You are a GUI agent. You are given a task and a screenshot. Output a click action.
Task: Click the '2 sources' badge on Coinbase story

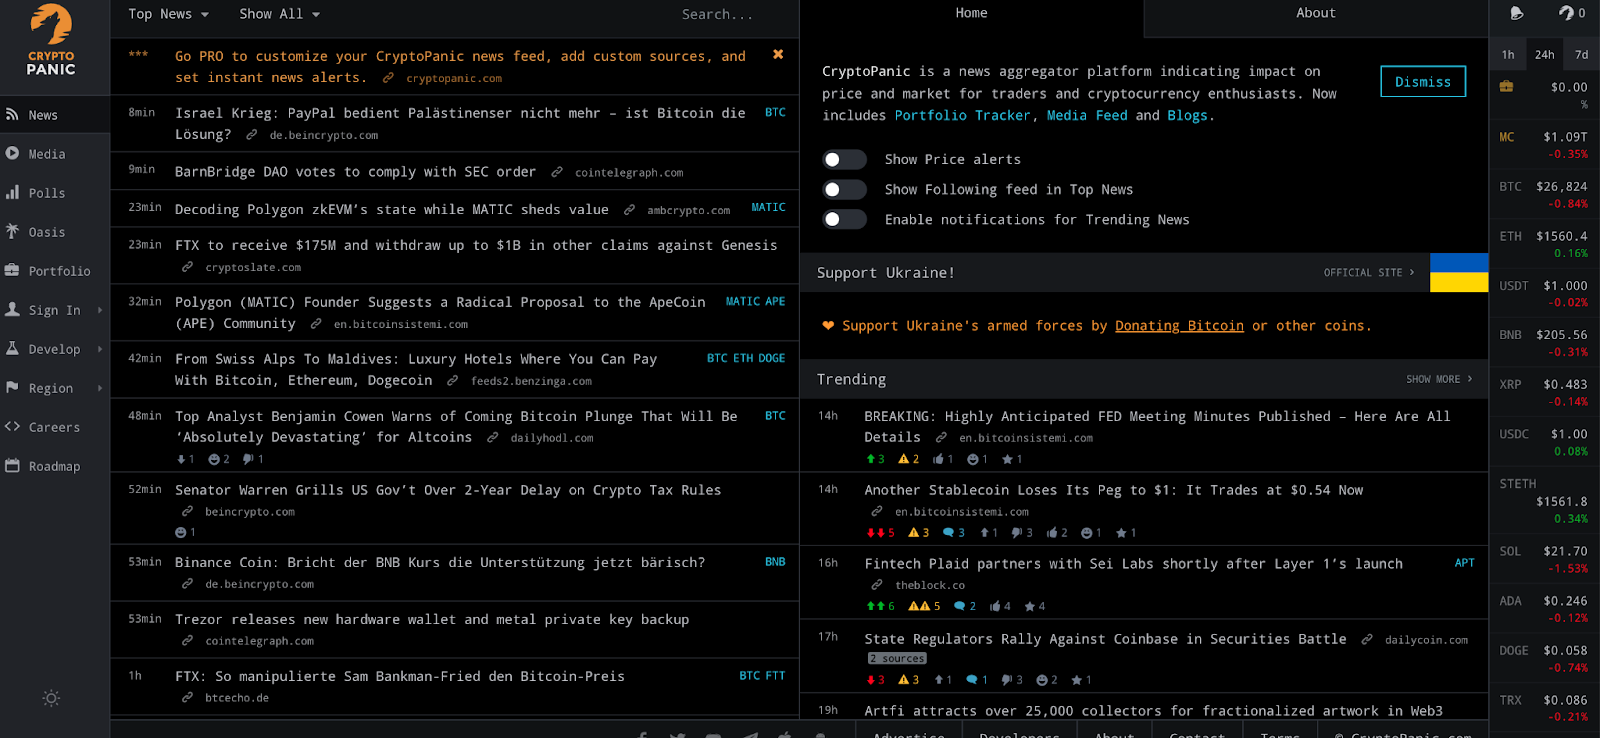[897, 658]
